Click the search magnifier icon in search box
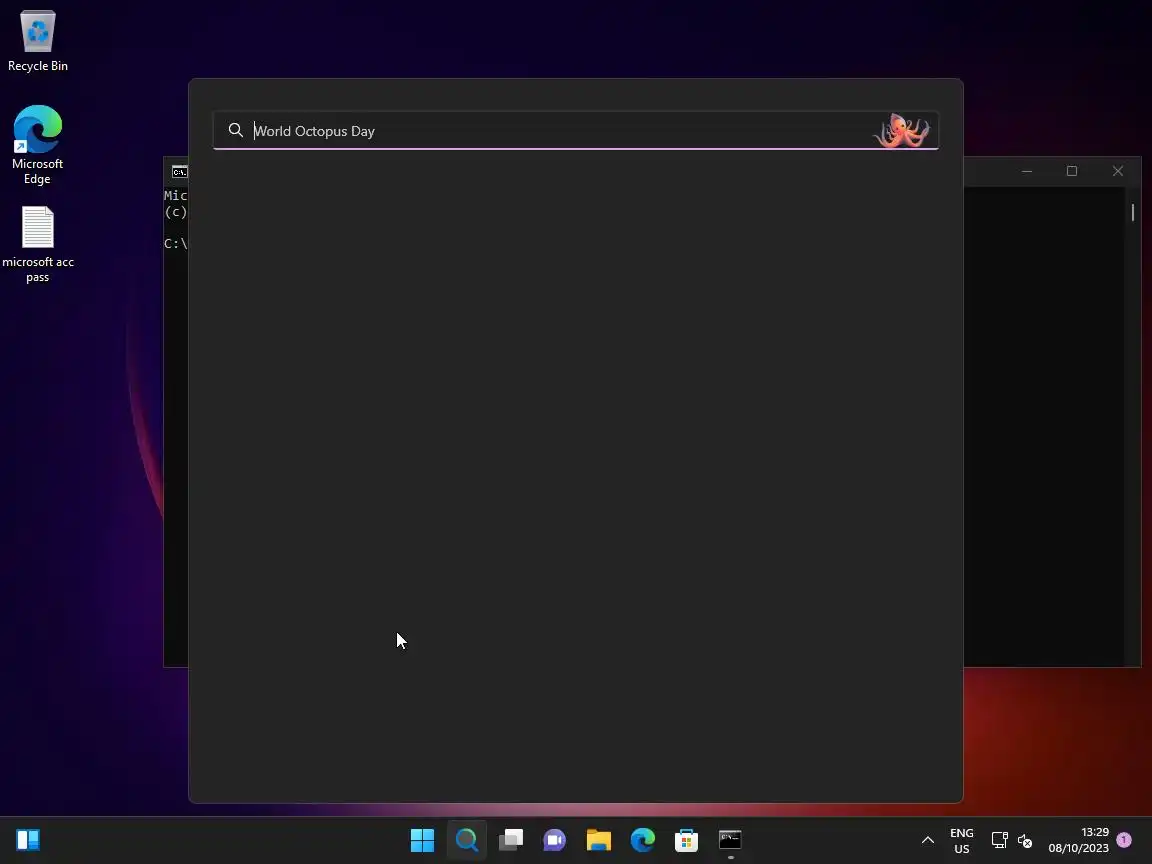 [x=235, y=130]
